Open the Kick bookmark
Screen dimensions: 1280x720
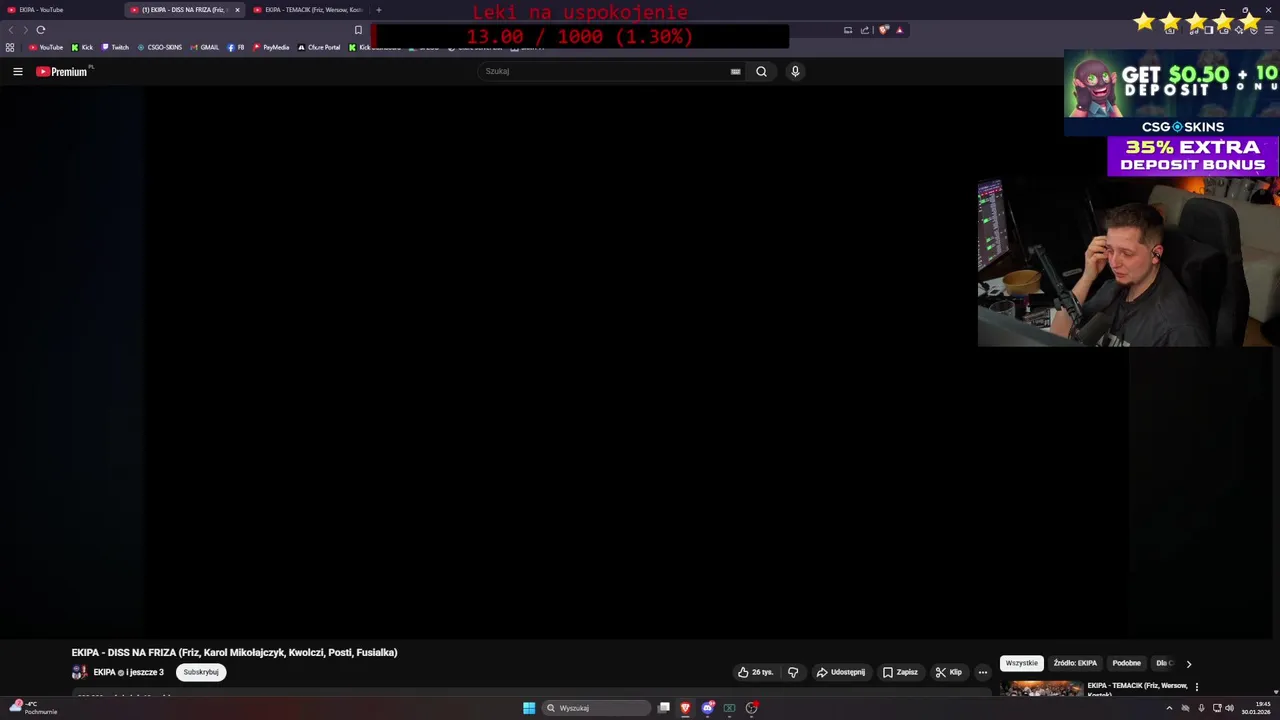[x=82, y=47]
